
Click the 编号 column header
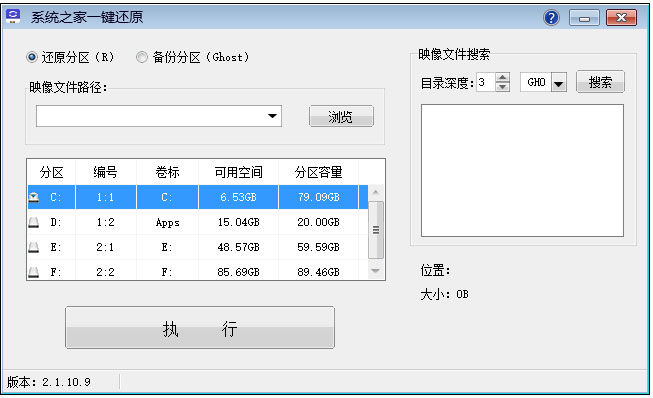pyautogui.click(x=105, y=172)
